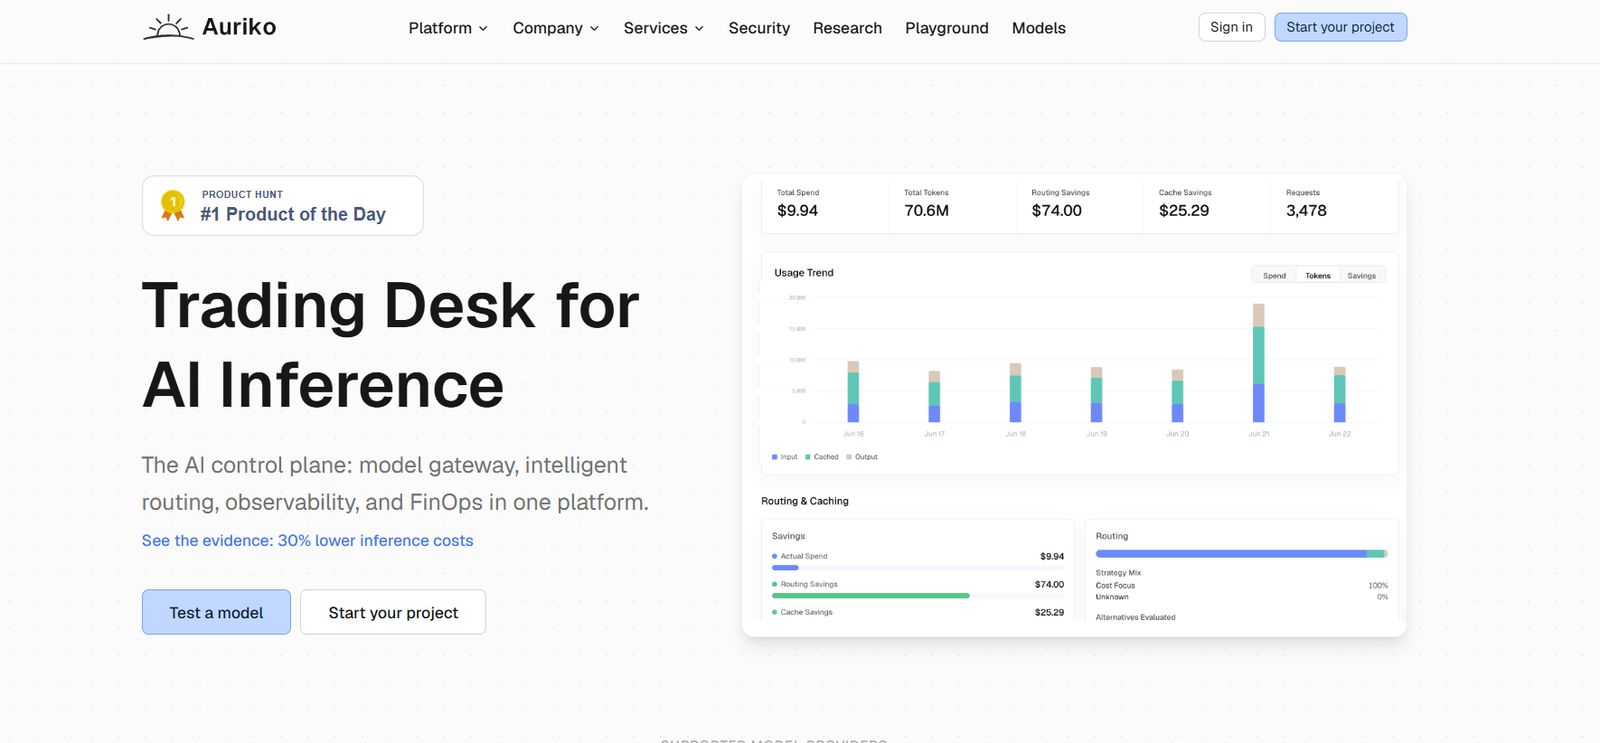Click the Cached legend color dot
The height and width of the screenshot is (743, 1600).
pyautogui.click(x=808, y=457)
